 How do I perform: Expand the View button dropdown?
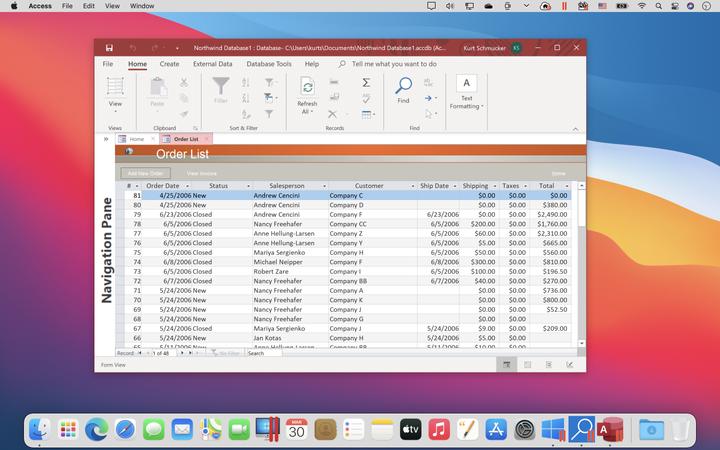(115, 111)
